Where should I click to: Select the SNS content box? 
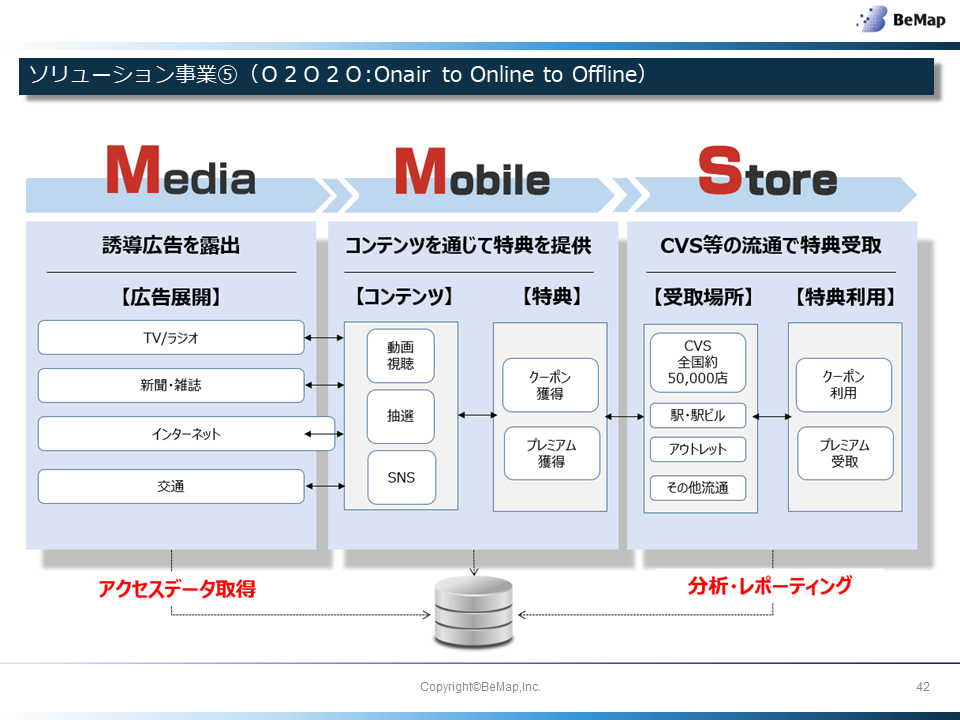click(400, 477)
